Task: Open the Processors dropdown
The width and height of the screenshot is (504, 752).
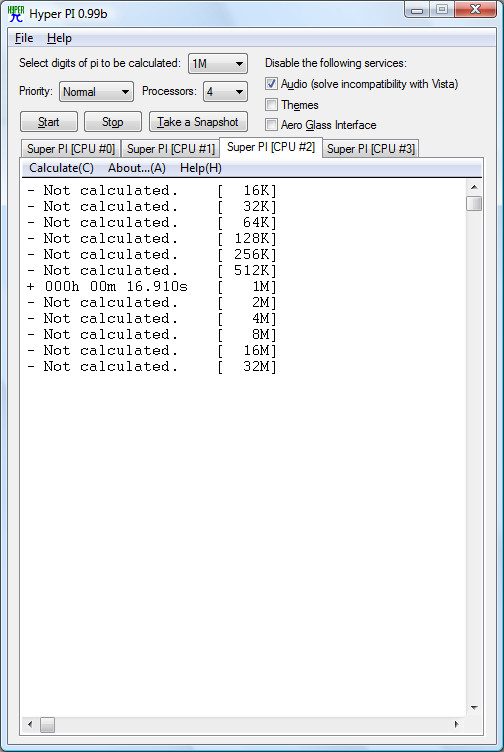Action: [225, 92]
